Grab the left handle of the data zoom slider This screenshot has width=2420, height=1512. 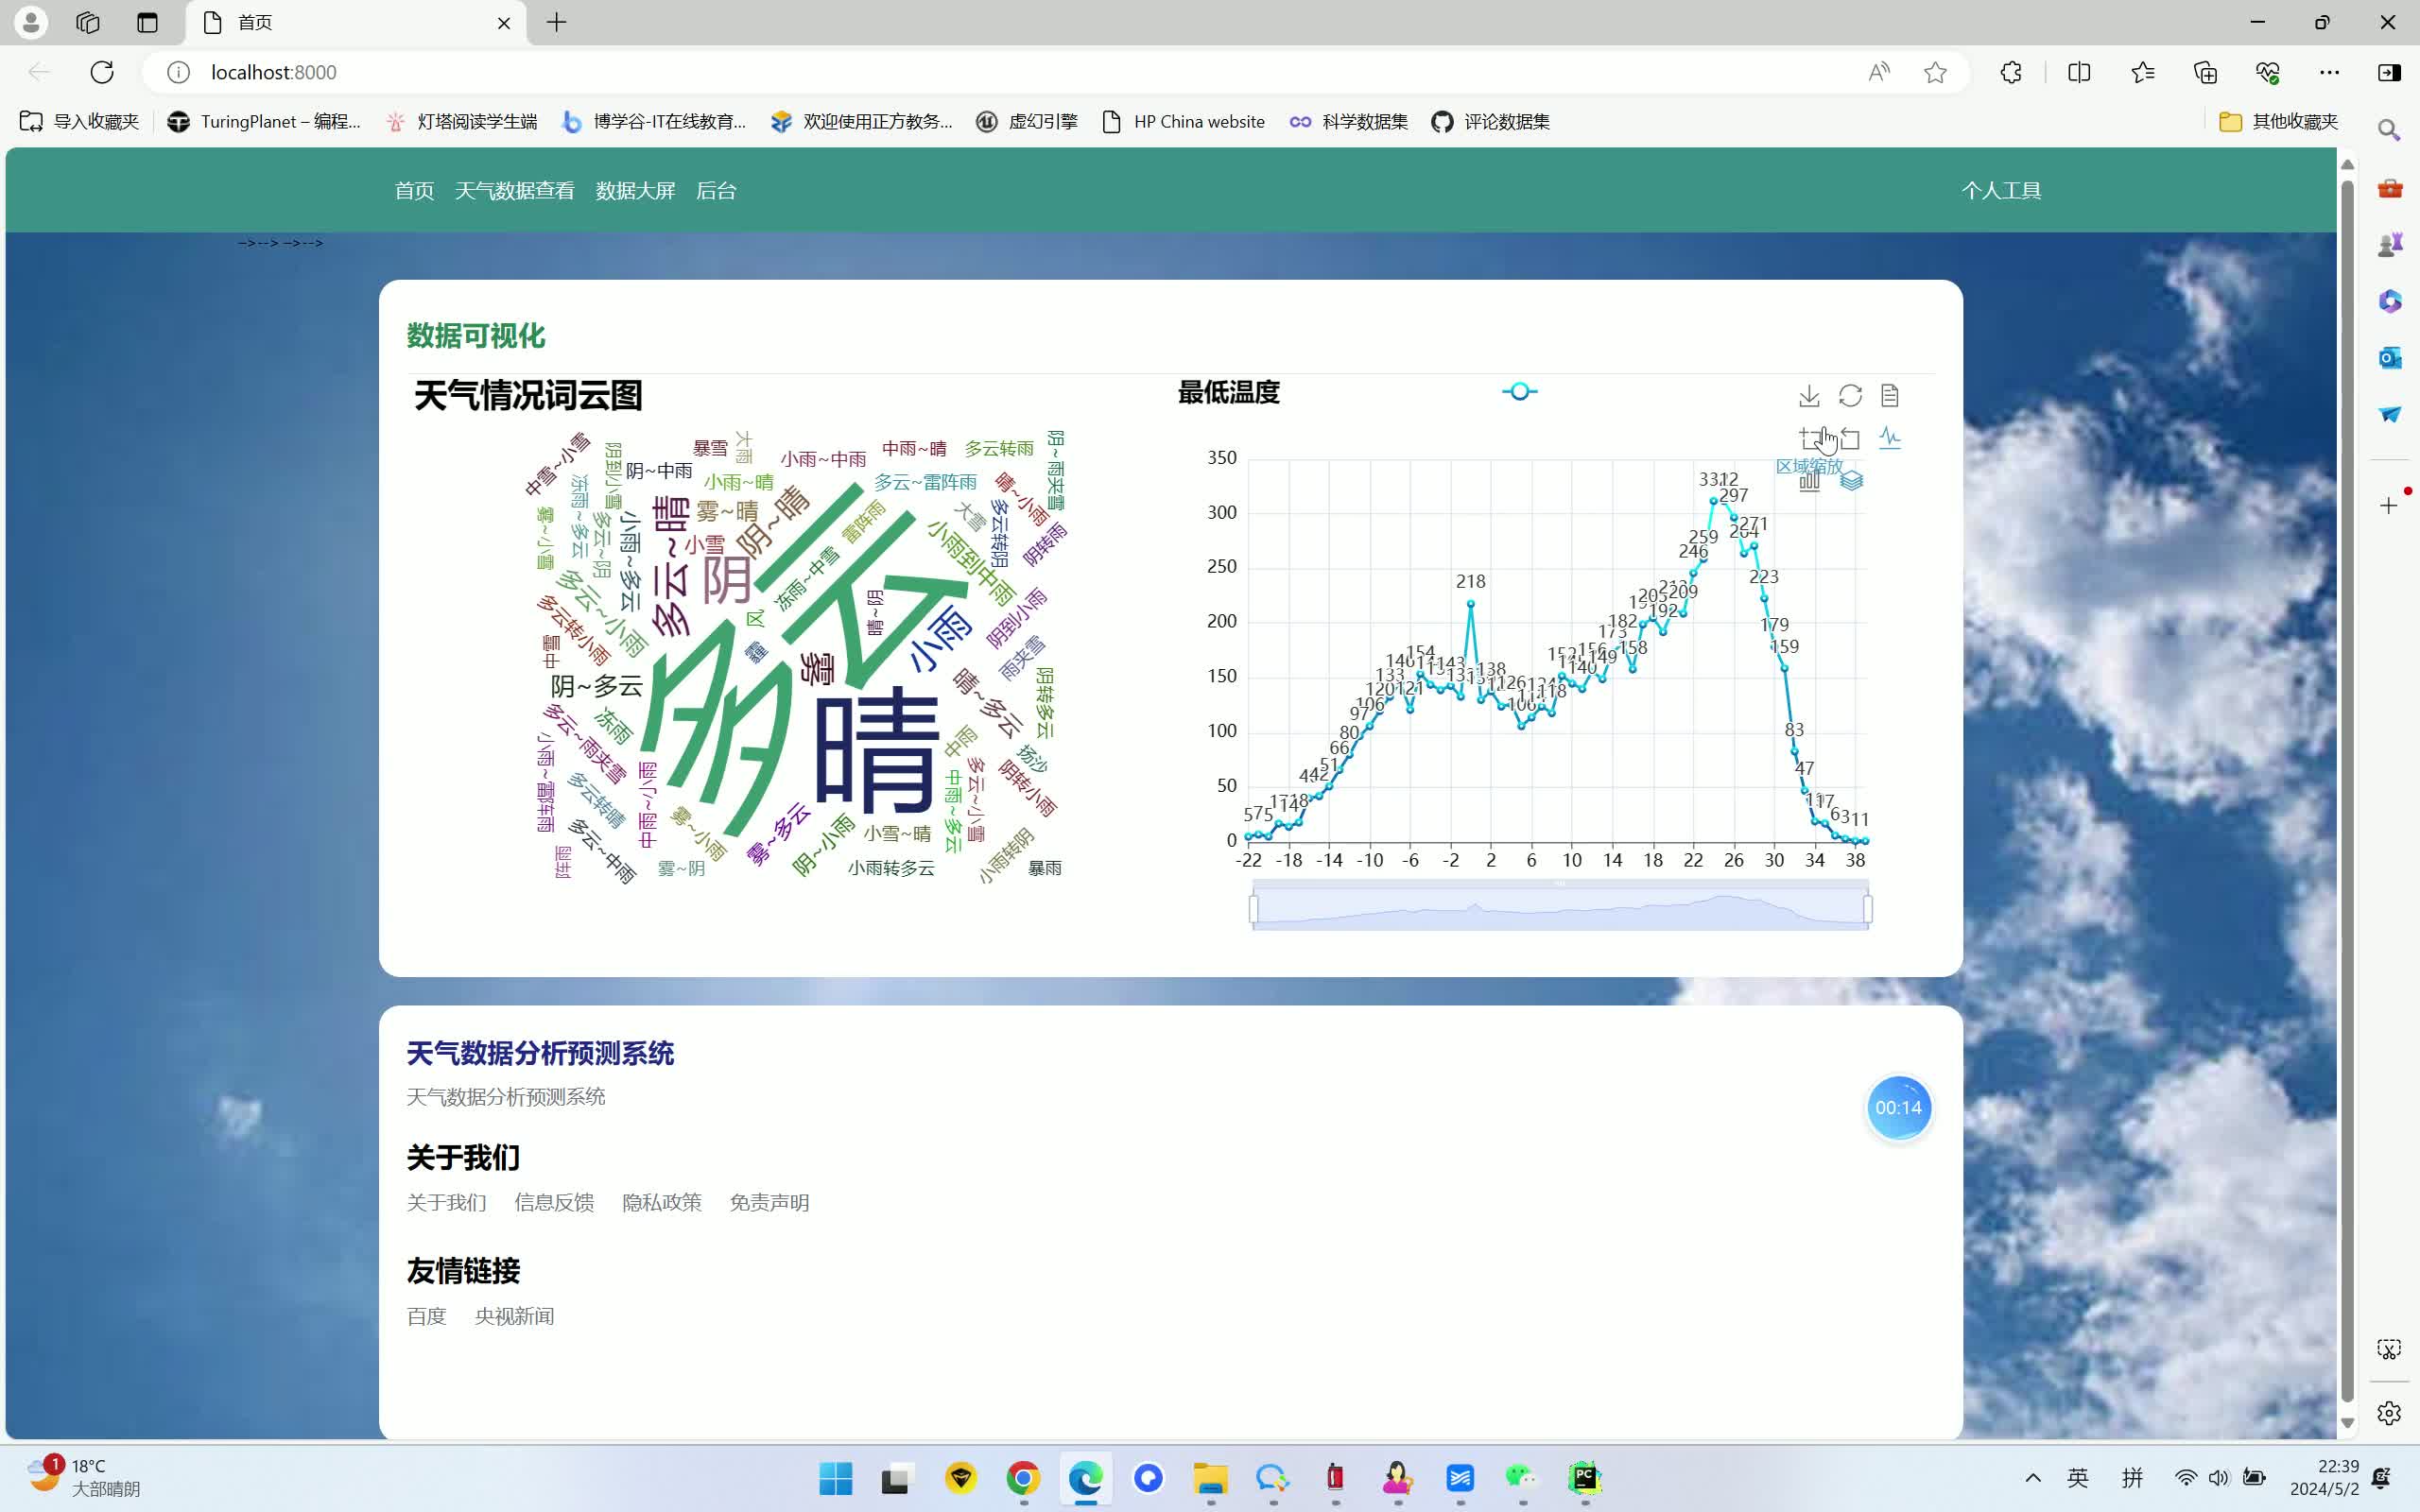(x=1254, y=908)
